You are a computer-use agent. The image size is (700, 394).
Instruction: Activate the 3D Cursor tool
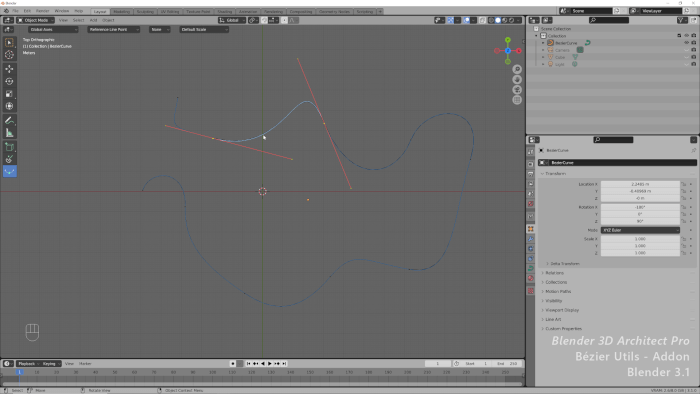pos(9,55)
